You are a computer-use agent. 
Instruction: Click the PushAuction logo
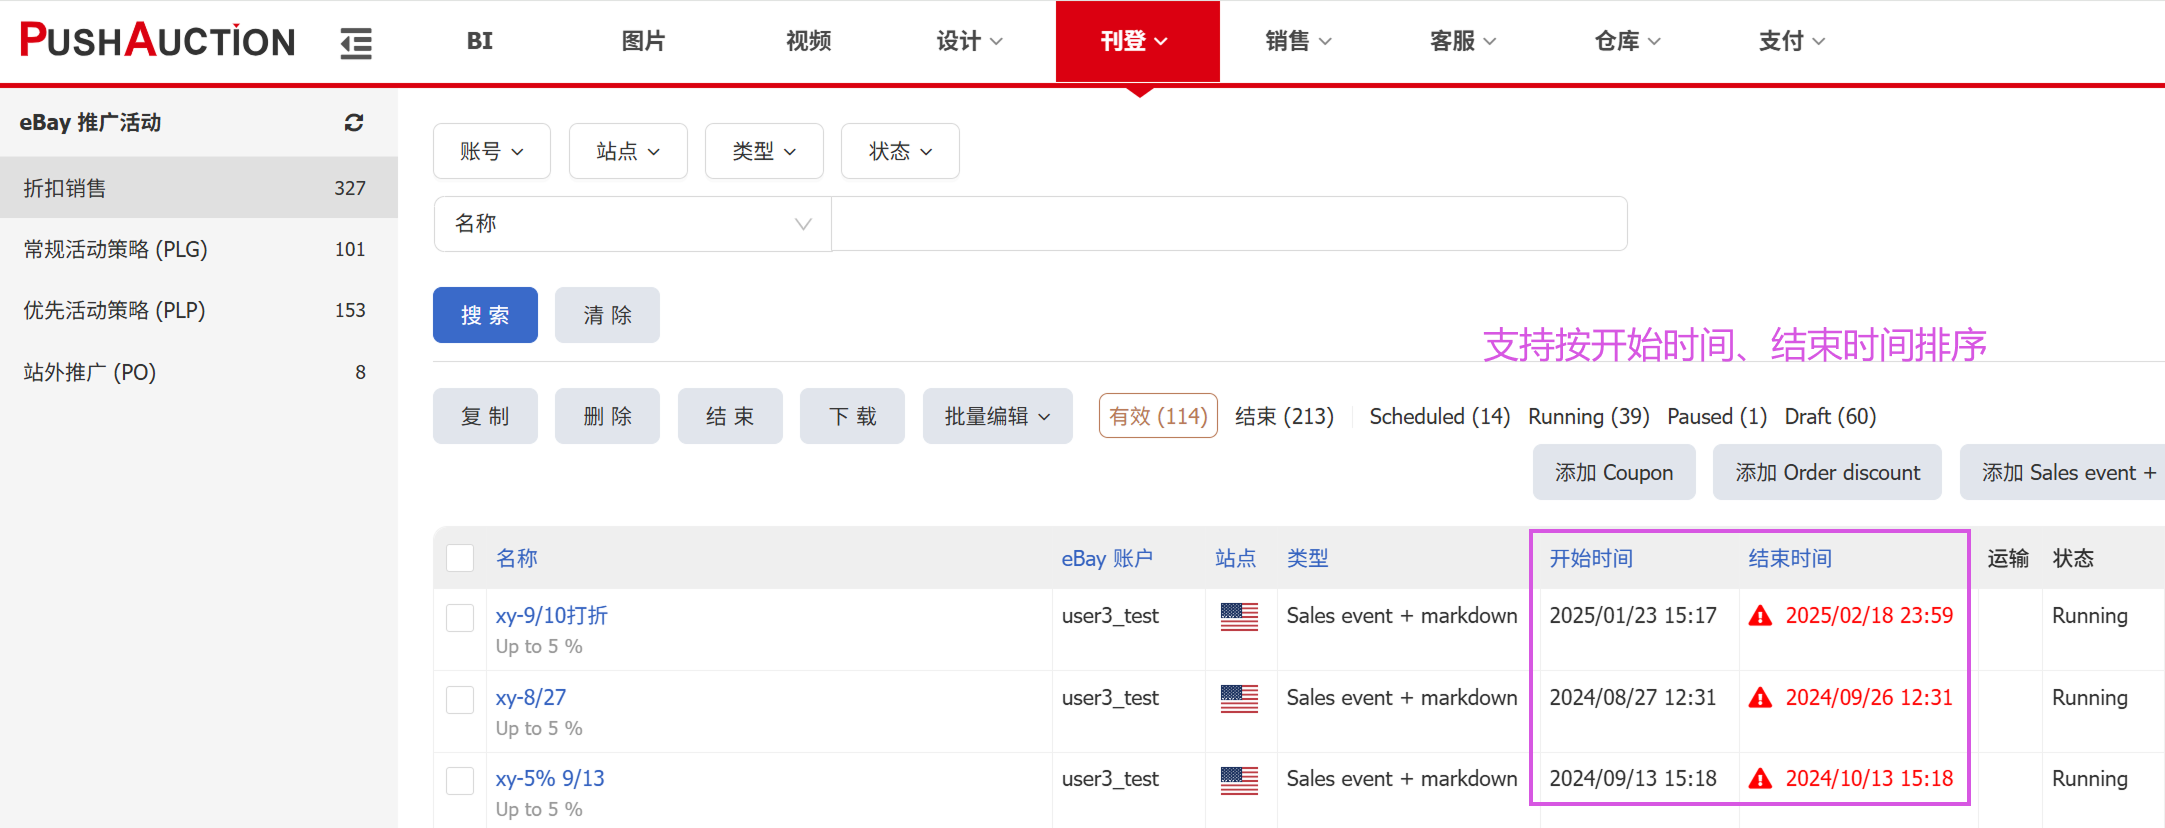click(x=158, y=41)
